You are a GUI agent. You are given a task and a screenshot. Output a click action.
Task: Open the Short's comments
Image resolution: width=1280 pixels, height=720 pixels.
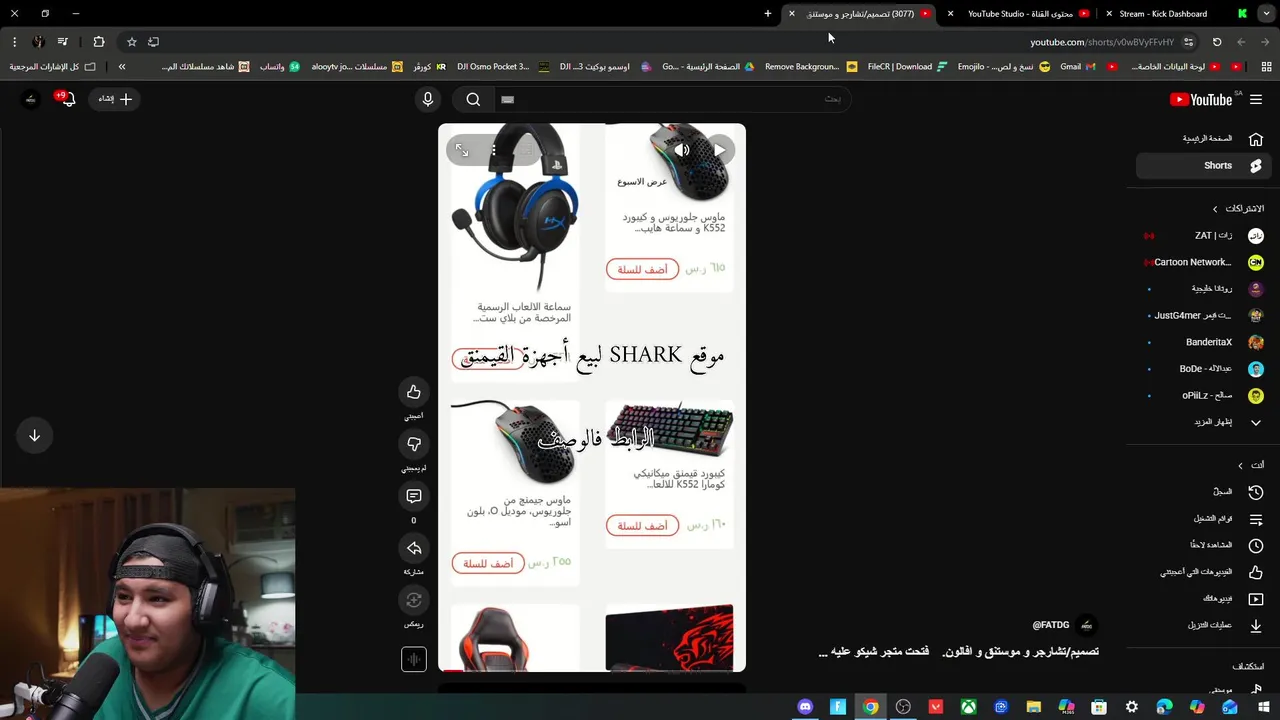(414, 496)
